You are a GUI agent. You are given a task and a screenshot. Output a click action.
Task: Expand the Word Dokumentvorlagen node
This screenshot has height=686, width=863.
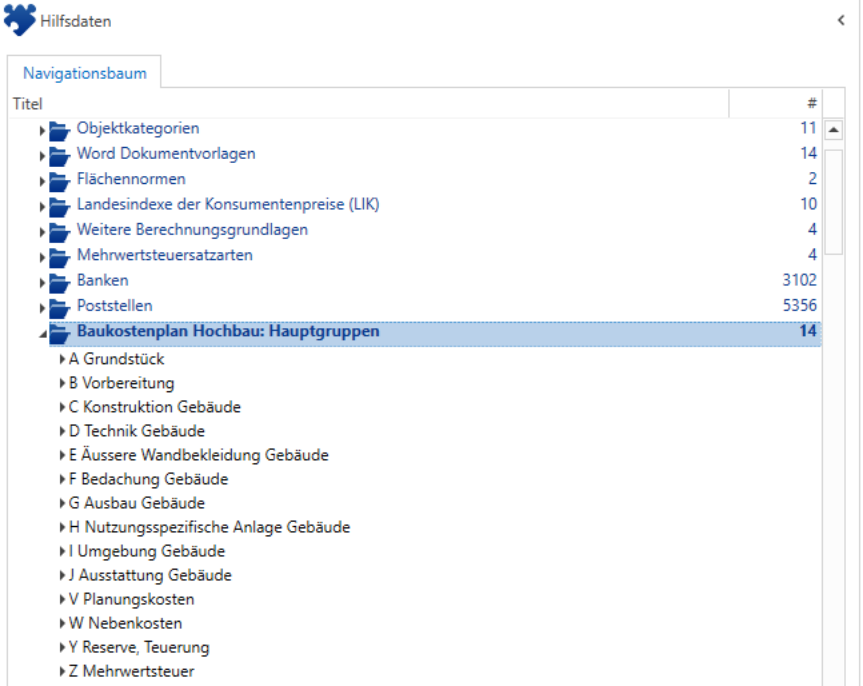[42, 156]
